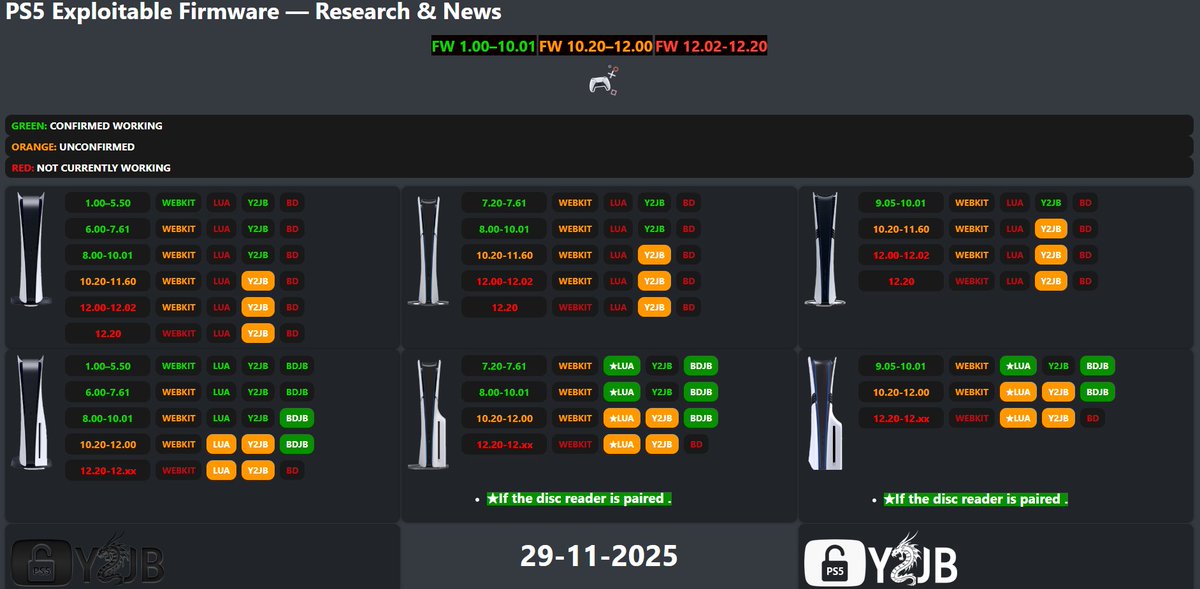Viewport: 1200px width, 589px height.
Task: Select the ★LUA badge in the 8.00-10.01 row
Action: [621, 392]
